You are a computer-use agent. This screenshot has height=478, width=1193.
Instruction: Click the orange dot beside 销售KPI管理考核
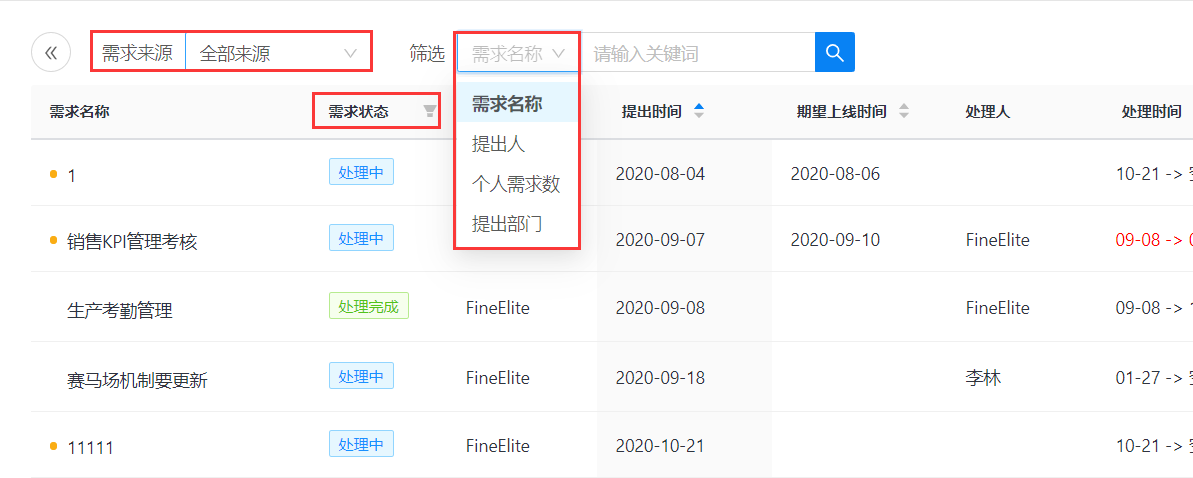pyautogui.click(x=53, y=241)
